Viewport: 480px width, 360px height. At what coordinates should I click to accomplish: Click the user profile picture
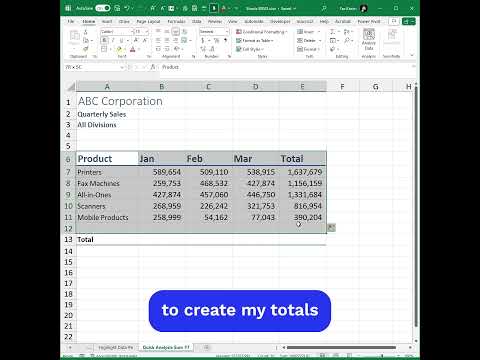pos(364,8)
